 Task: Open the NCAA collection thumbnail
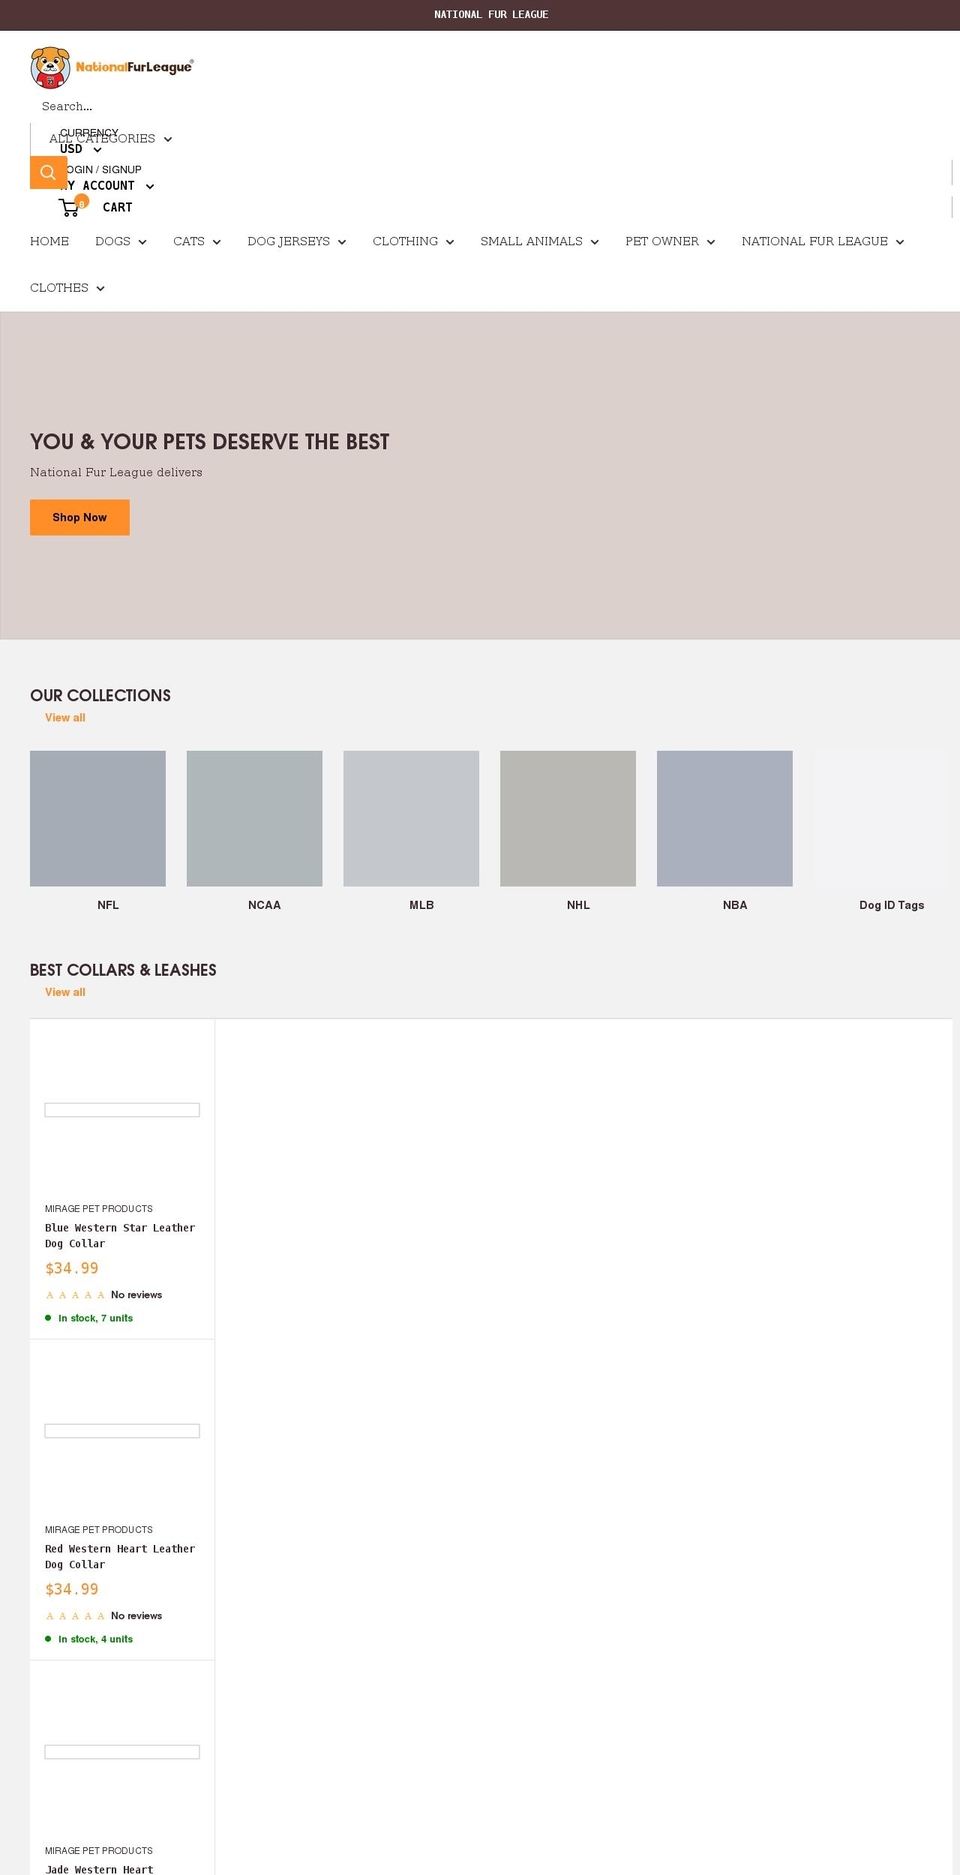[254, 818]
